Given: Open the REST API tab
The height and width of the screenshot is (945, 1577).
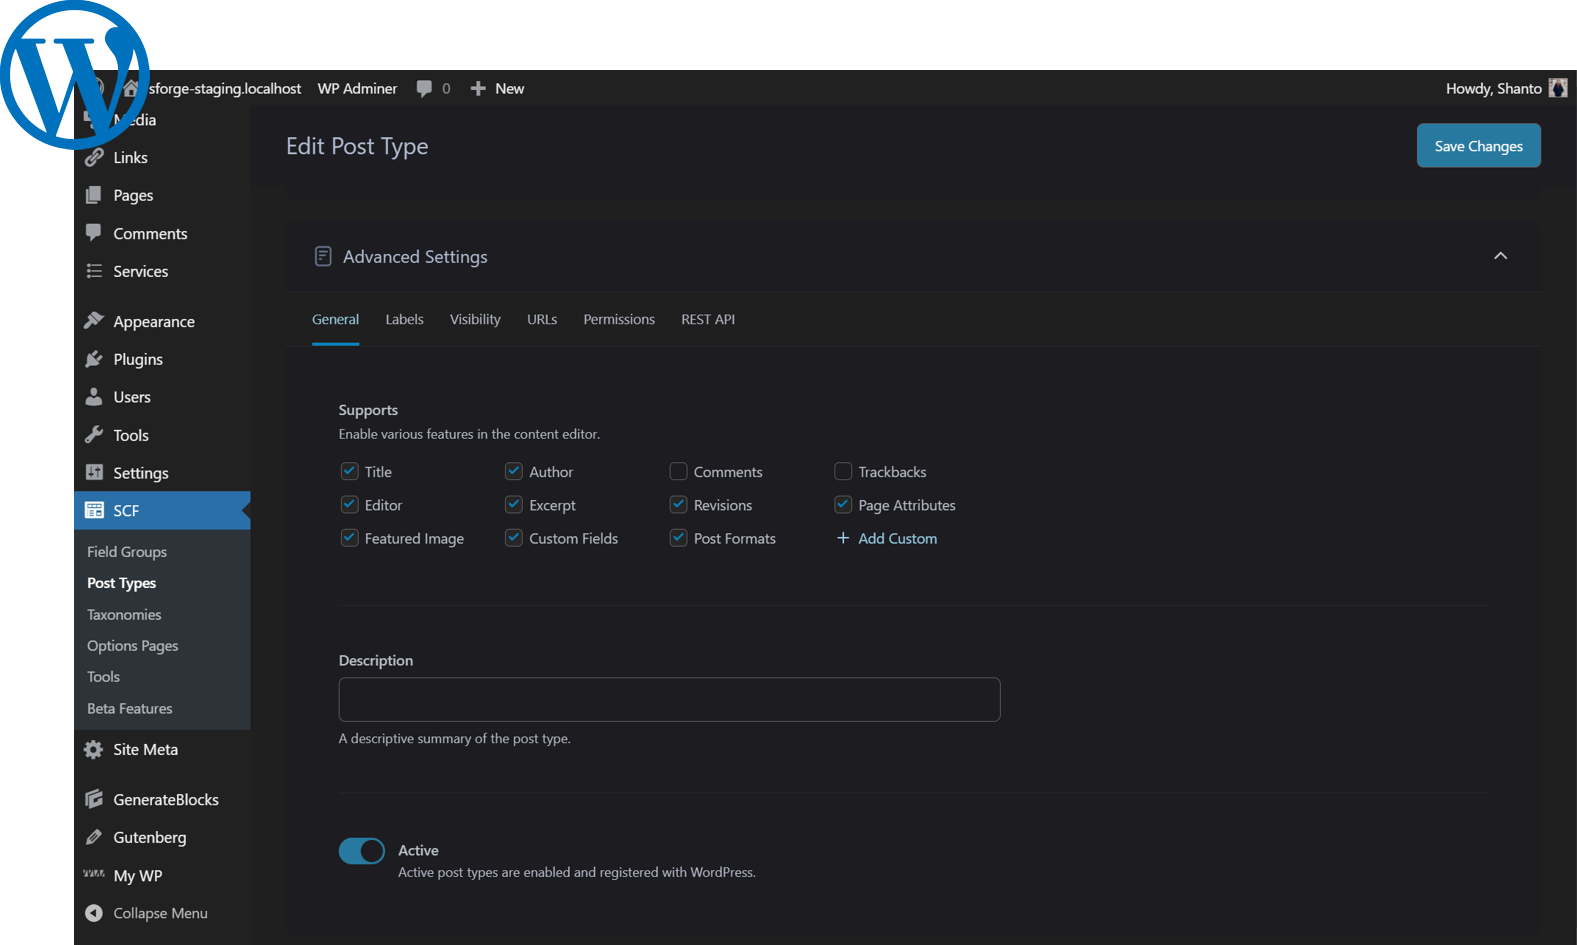Looking at the screenshot, I should [708, 319].
